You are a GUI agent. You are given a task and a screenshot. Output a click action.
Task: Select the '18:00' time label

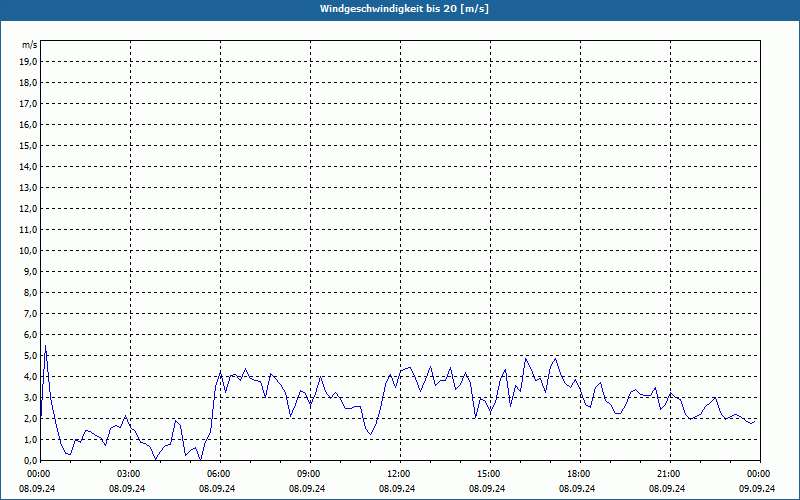581,474
